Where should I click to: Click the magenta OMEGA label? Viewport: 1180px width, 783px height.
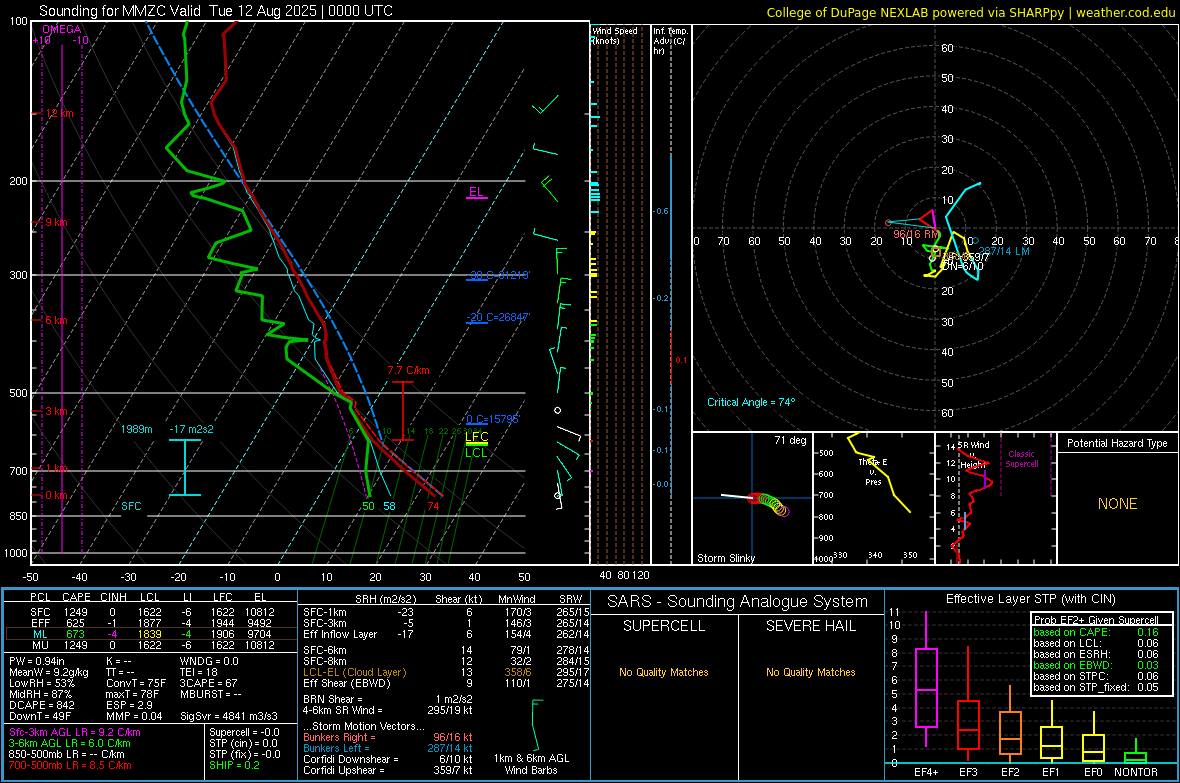click(62, 29)
